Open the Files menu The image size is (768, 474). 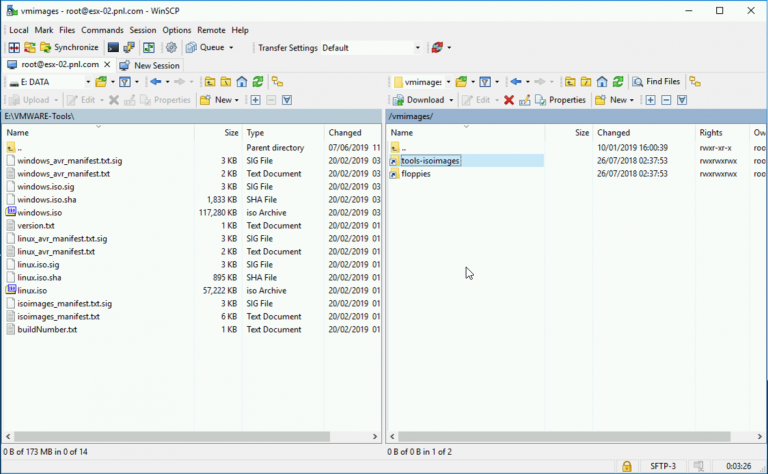point(67,30)
